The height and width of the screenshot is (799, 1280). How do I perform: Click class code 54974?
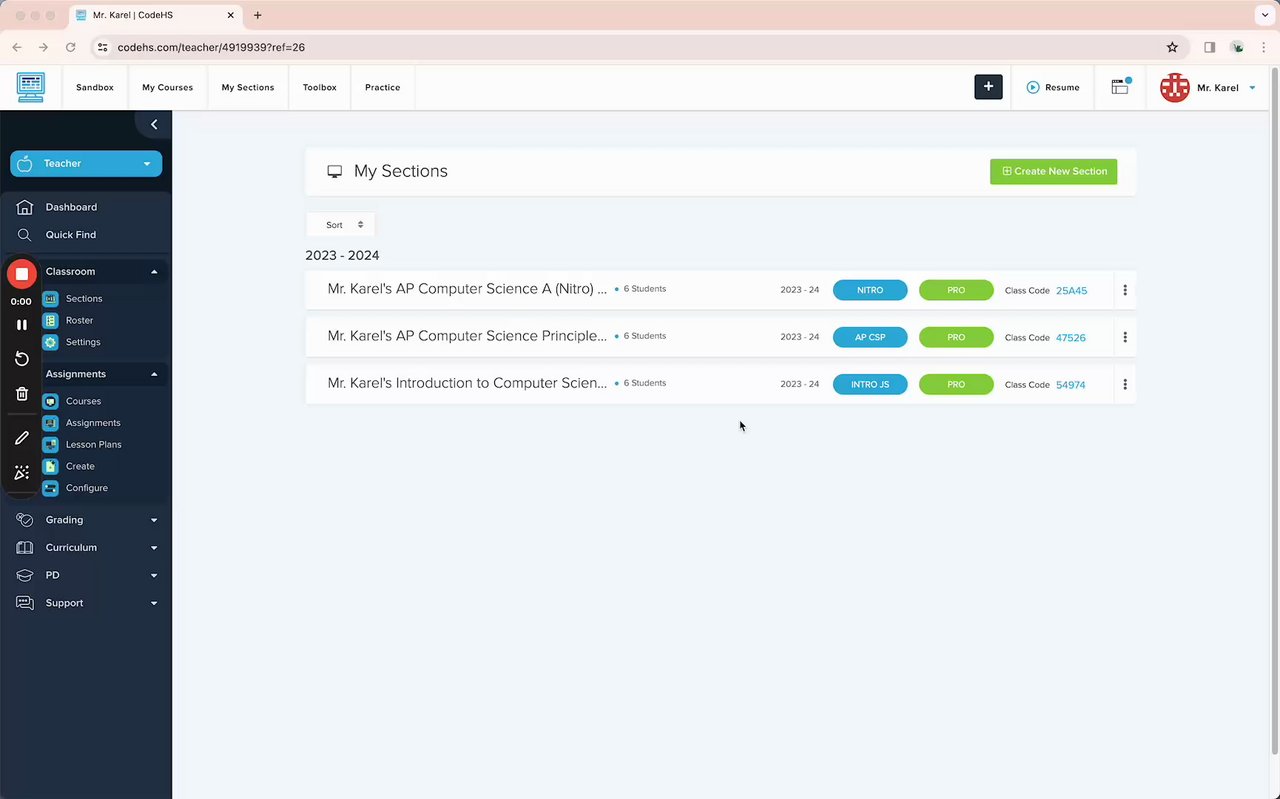pyautogui.click(x=1071, y=385)
